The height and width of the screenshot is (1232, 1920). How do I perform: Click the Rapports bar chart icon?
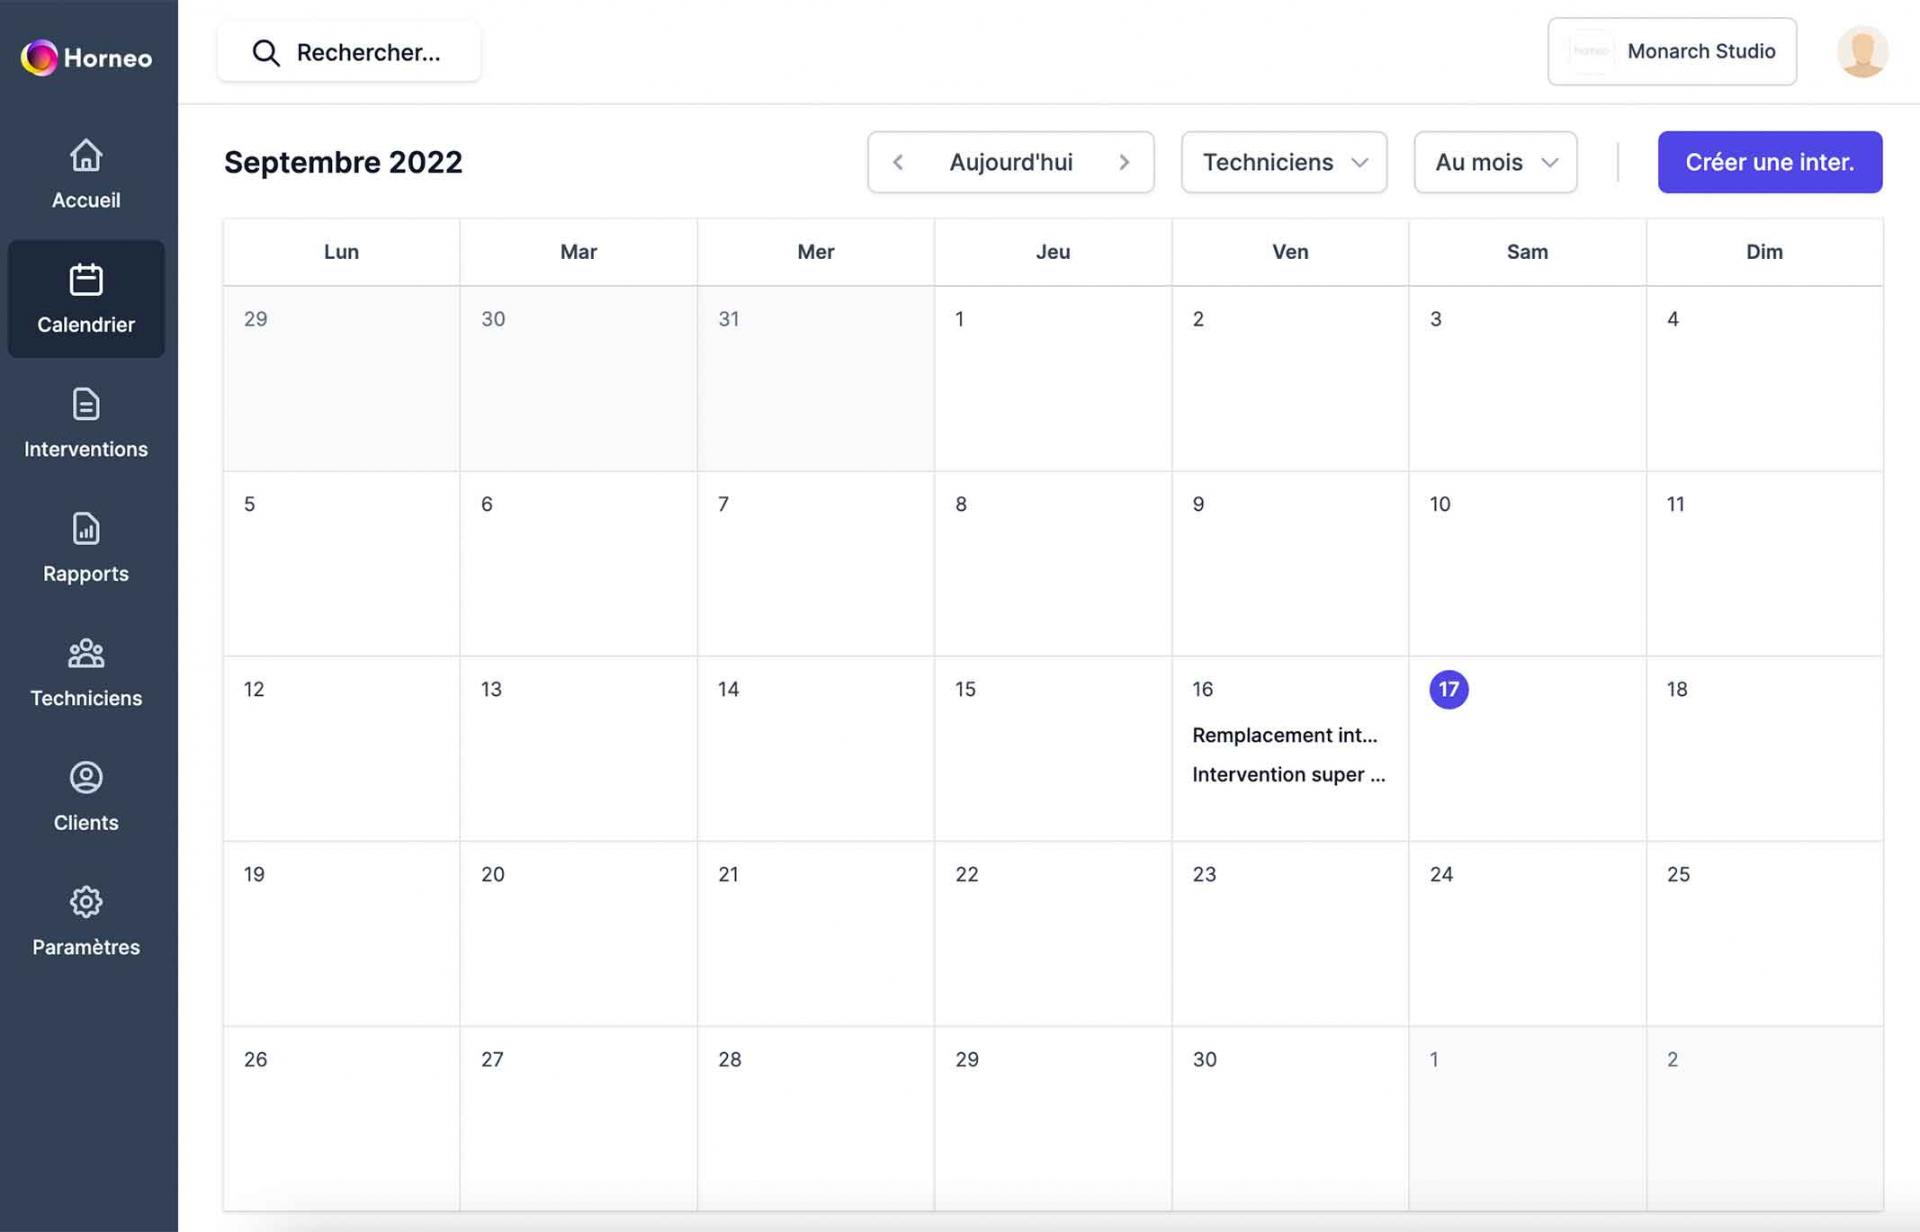(85, 529)
